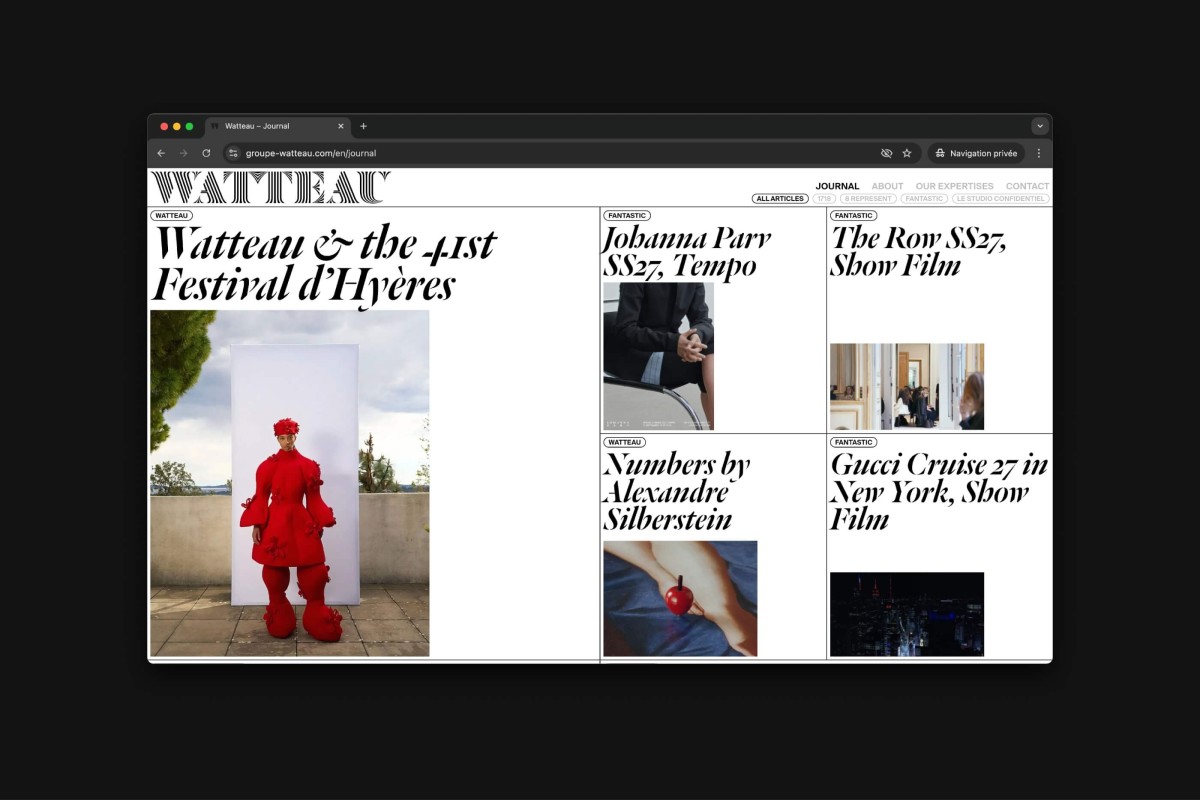Click the Johanna Parv seated figure thumbnail
The width and height of the screenshot is (1200, 800).
(659, 356)
